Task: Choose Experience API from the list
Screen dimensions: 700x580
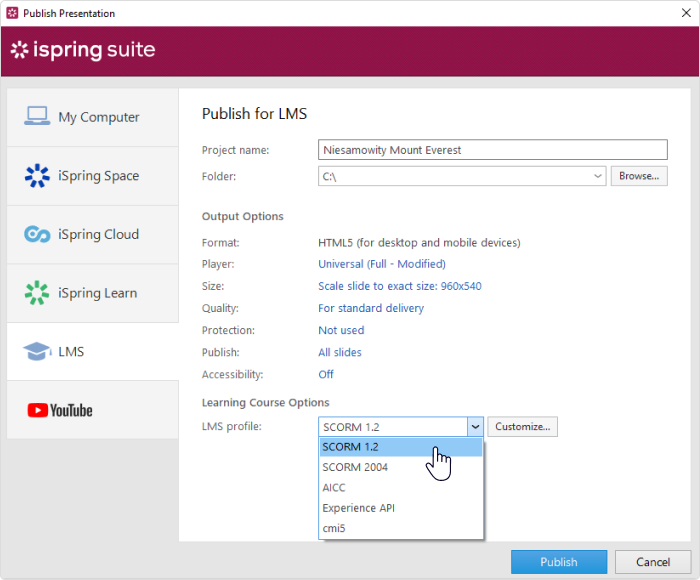Action: coord(401,508)
